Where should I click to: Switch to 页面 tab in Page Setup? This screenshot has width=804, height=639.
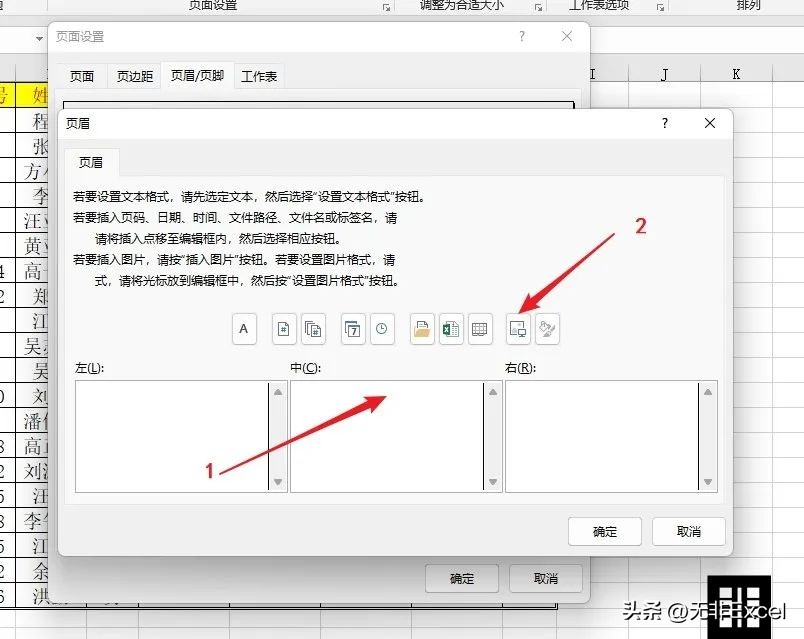tap(82, 76)
